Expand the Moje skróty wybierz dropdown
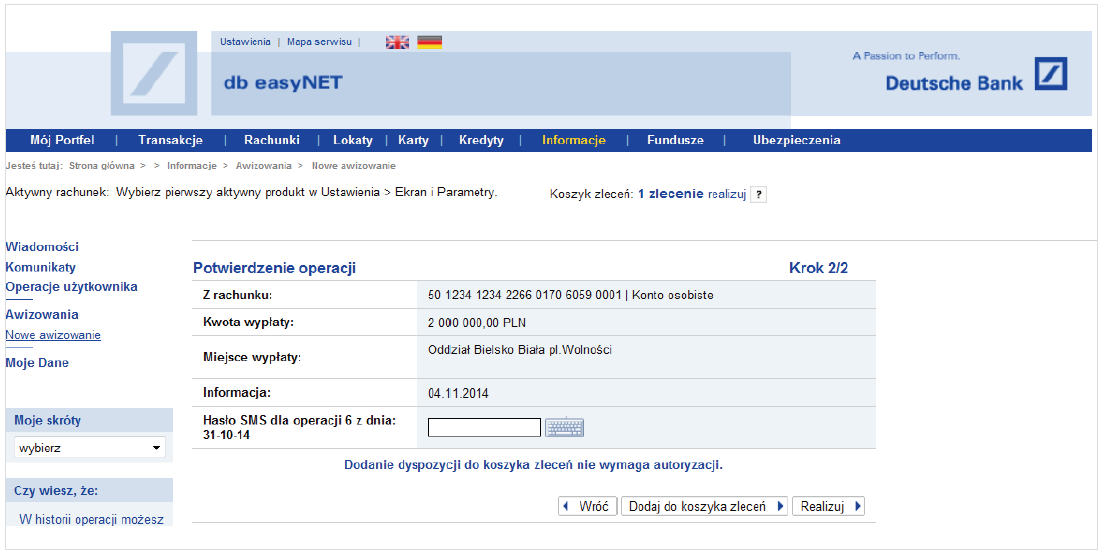Screen dimensions: 1102x554 [x=90, y=448]
